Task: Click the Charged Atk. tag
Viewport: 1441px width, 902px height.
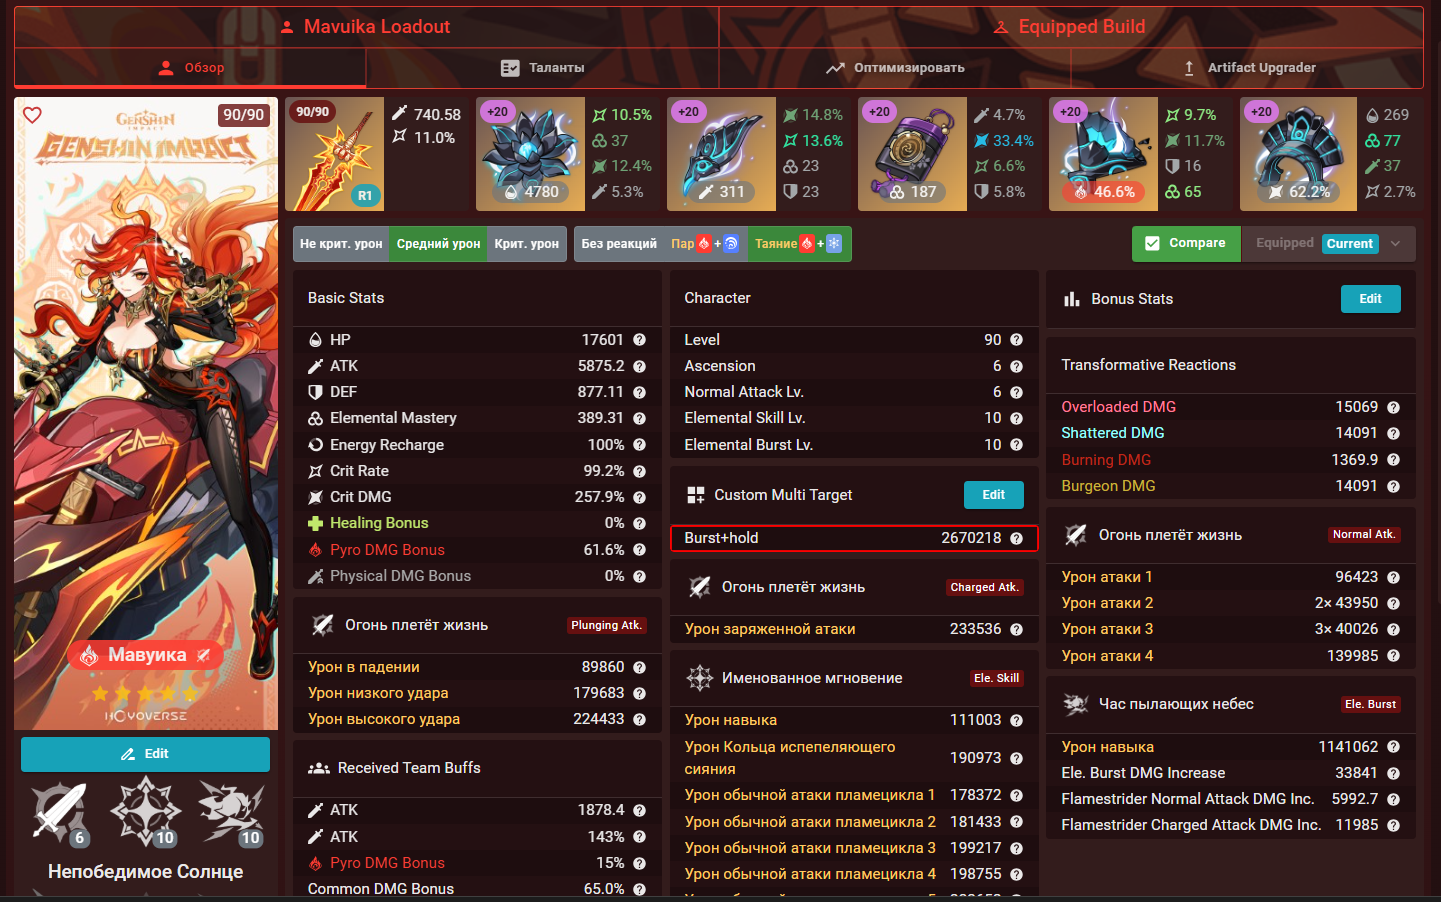Action: (985, 588)
